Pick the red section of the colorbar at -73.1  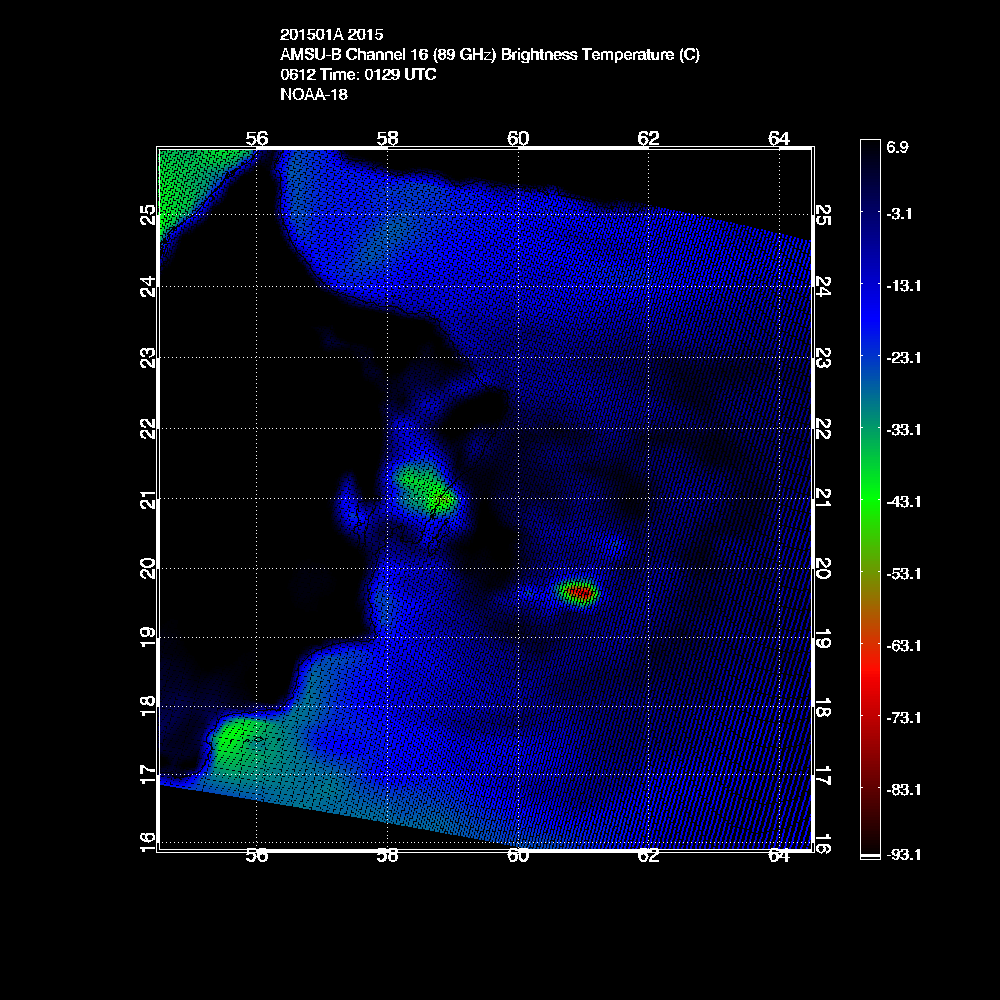pos(869,717)
